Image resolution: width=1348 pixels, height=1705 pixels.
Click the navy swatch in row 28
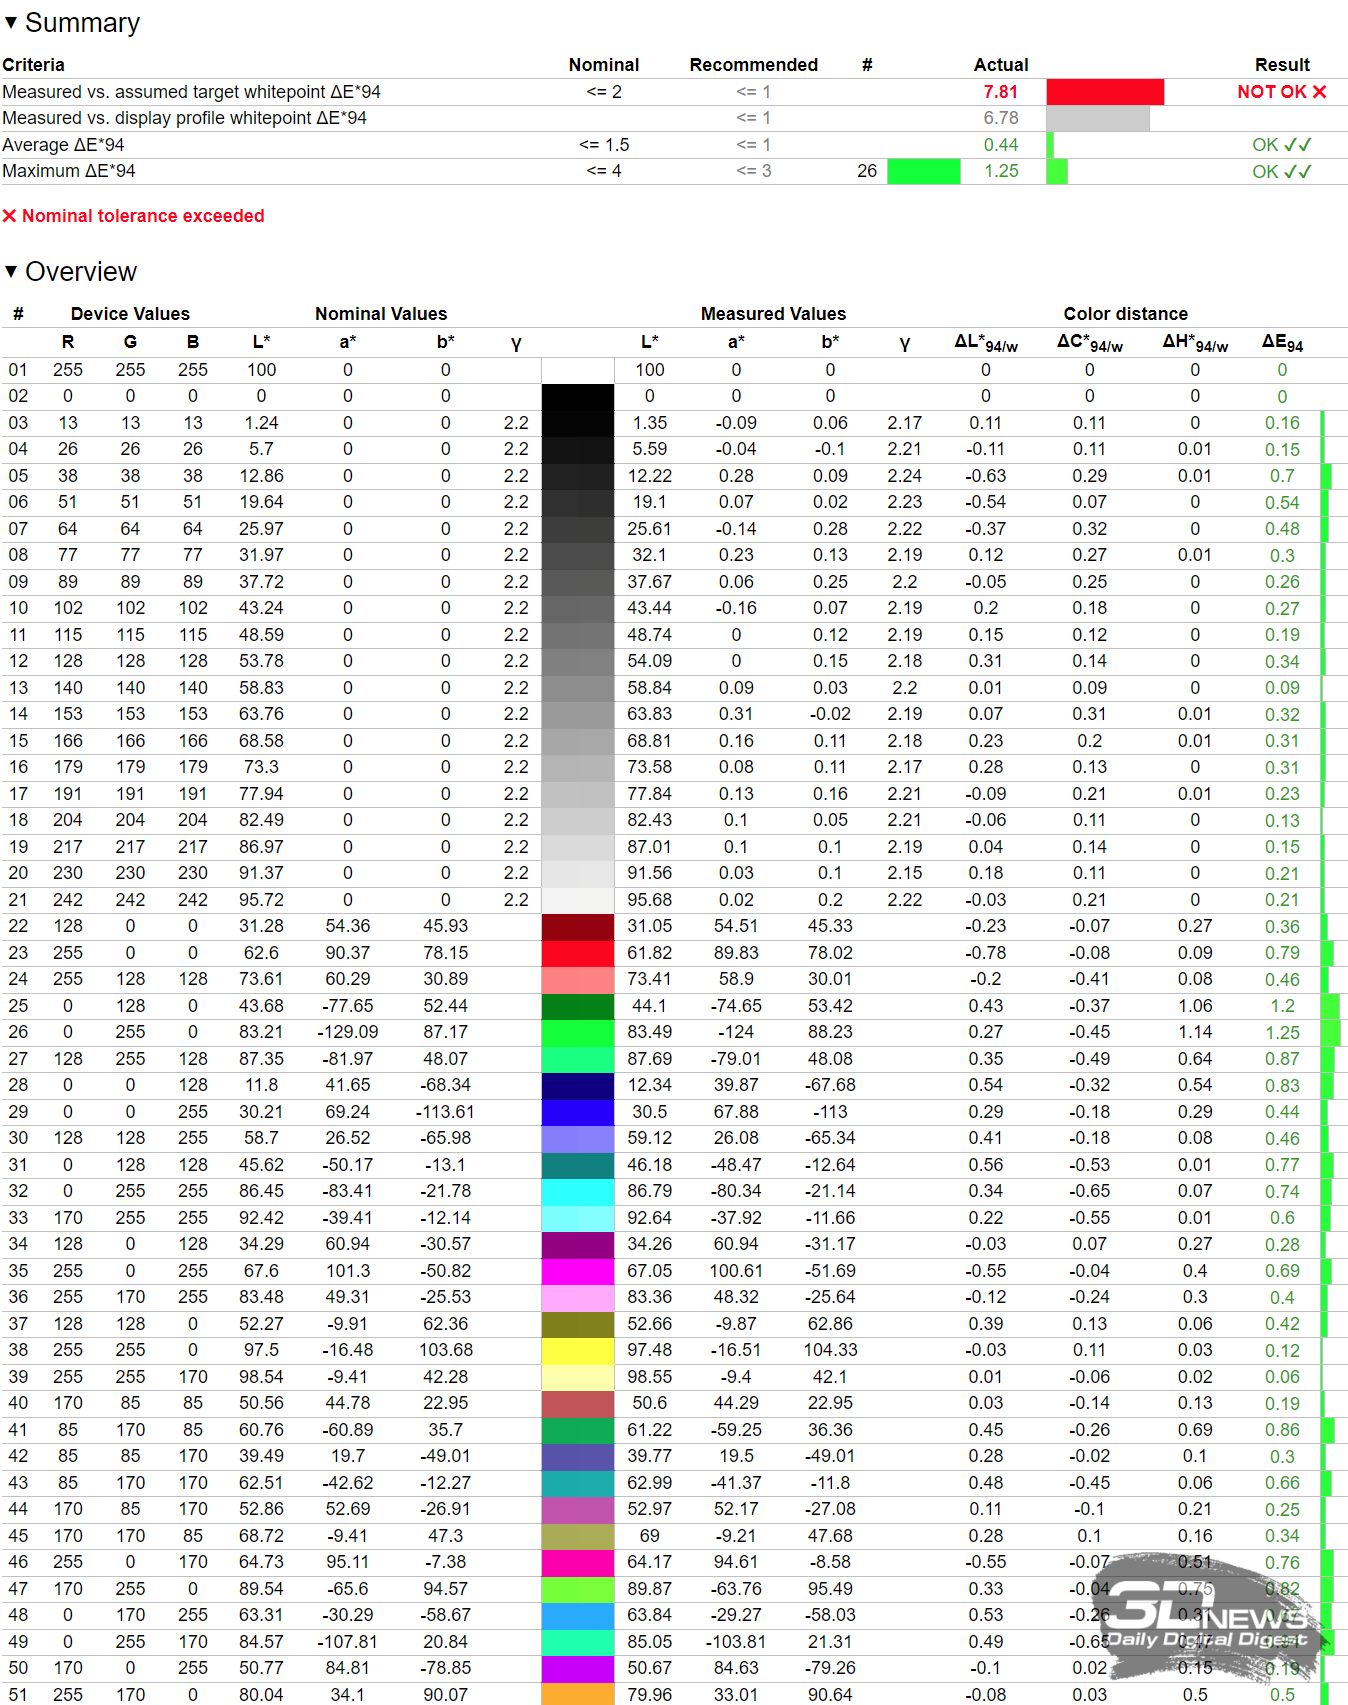tap(578, 1086)
